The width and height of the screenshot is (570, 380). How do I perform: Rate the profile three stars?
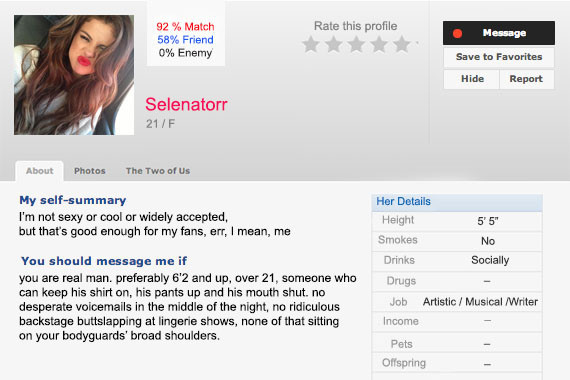point(357,44)
